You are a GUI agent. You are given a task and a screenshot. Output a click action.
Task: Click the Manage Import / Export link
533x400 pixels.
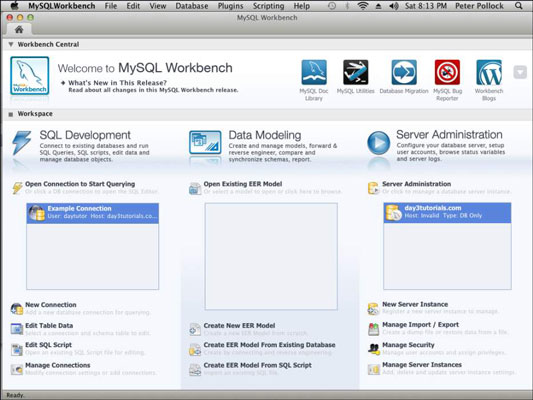click(x=420, y=325)
